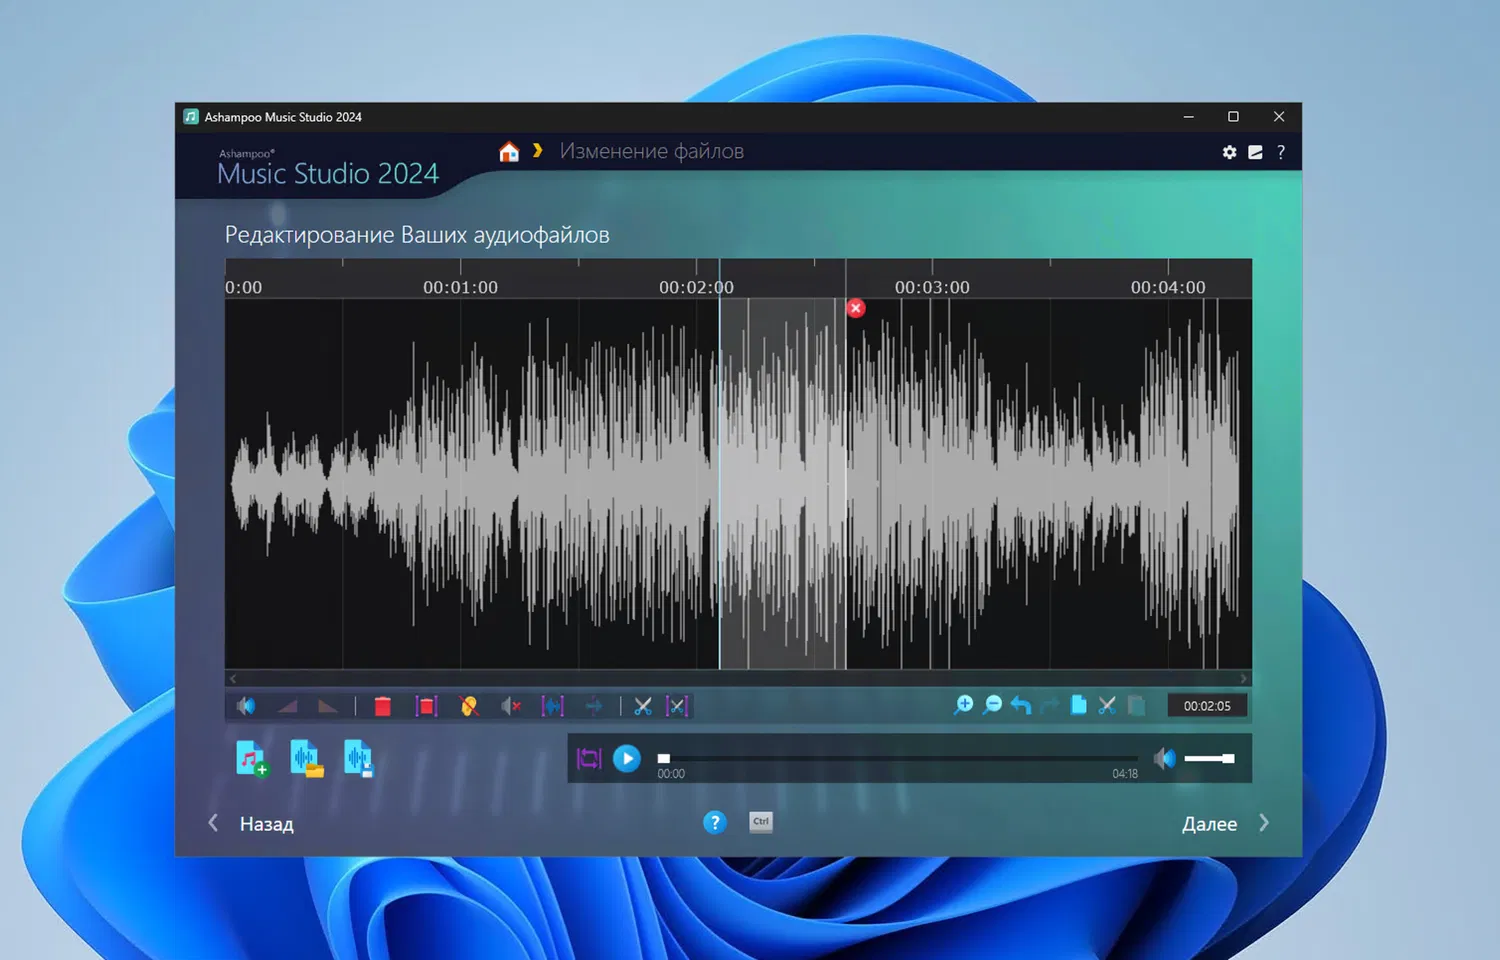Screen dimensions: 1500x960
Task: Go to the home screen
Action: 509,151
